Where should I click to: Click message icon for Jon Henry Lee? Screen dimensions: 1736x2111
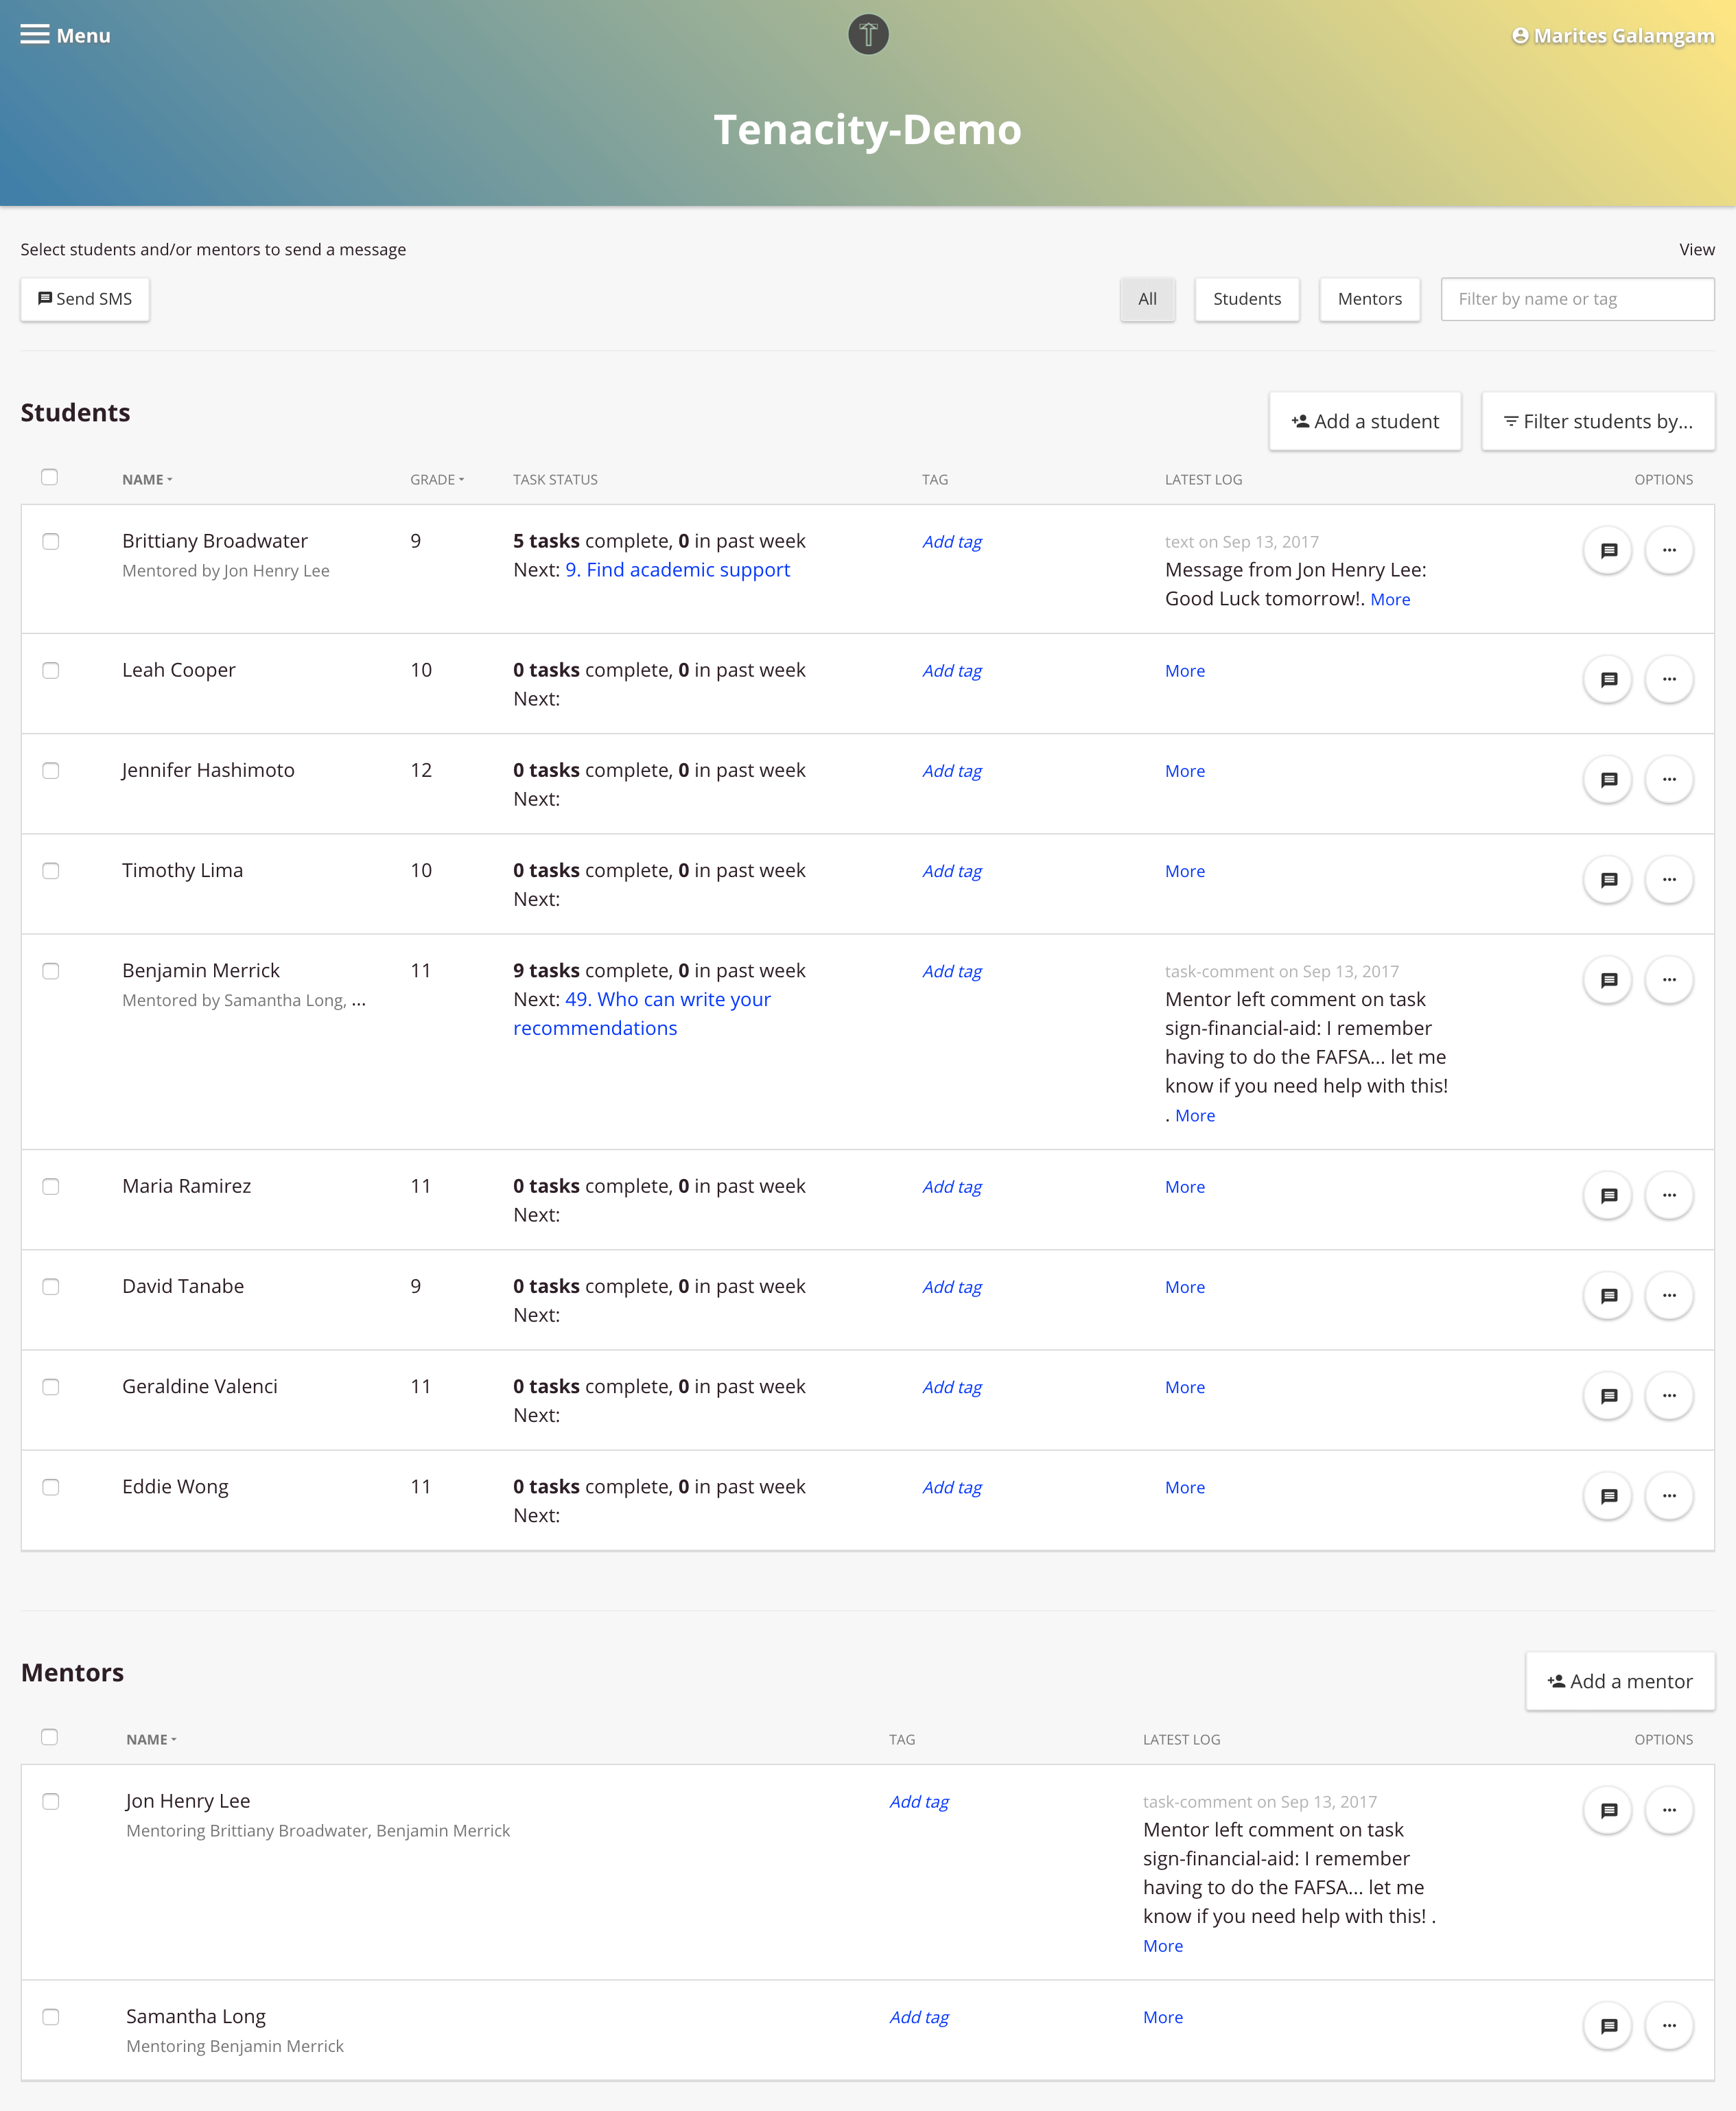click(x=1608, y=1810)
